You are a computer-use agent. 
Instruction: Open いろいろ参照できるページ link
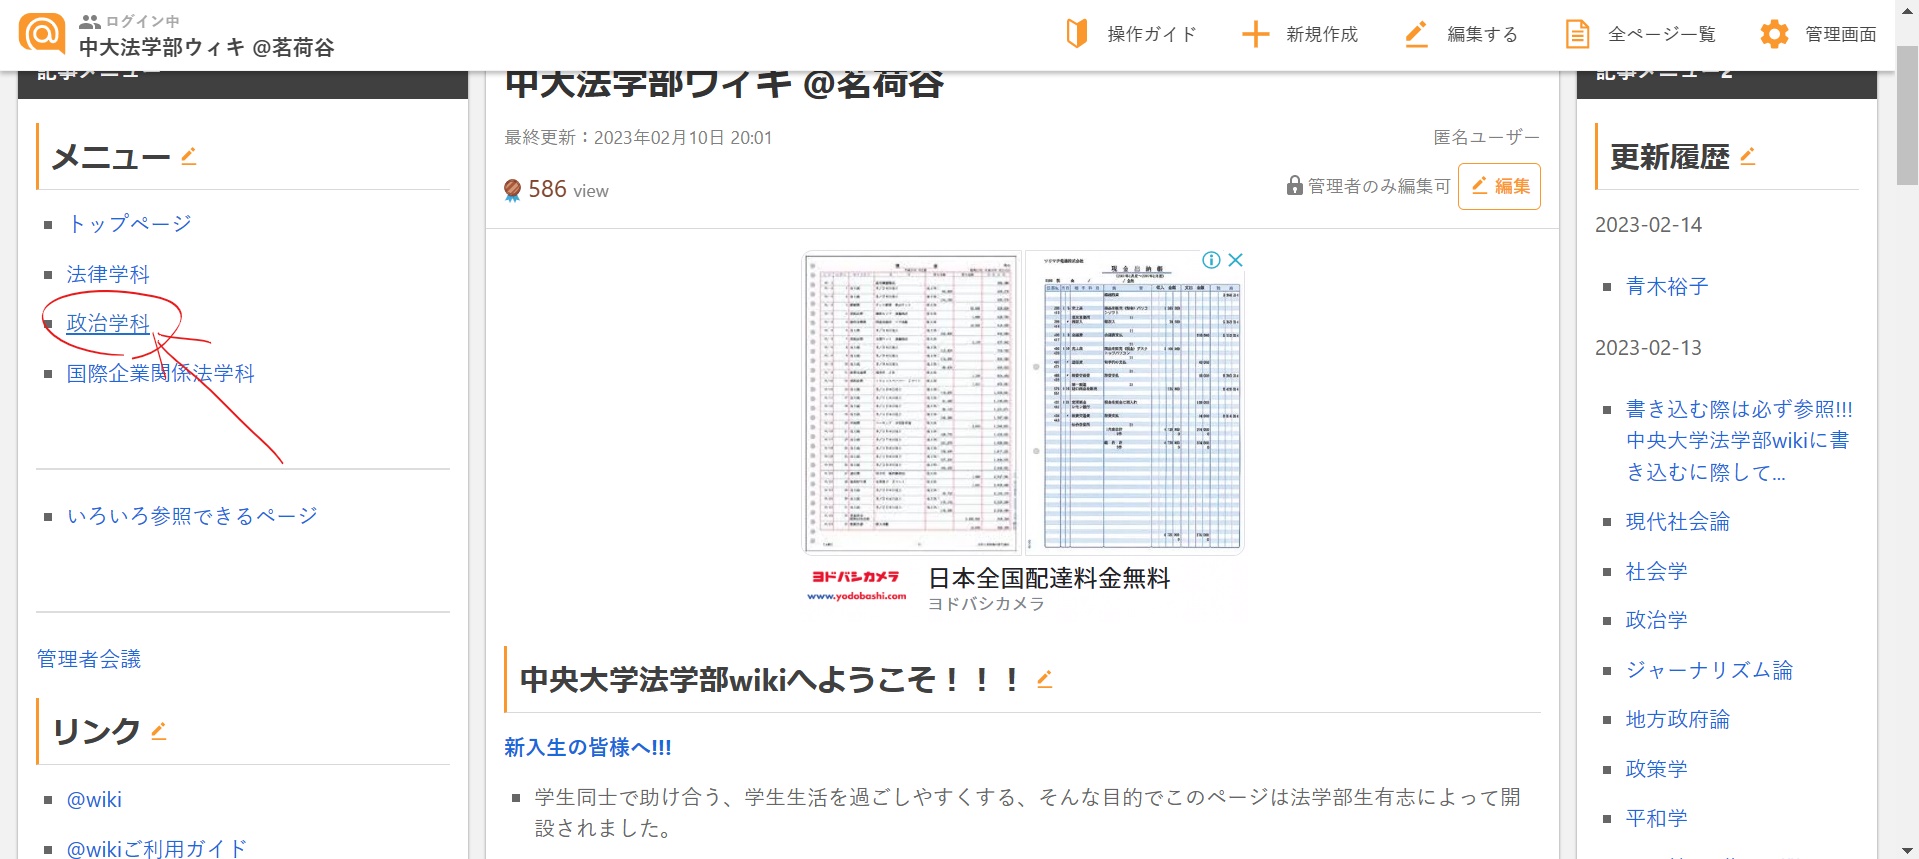pos(192,516)
